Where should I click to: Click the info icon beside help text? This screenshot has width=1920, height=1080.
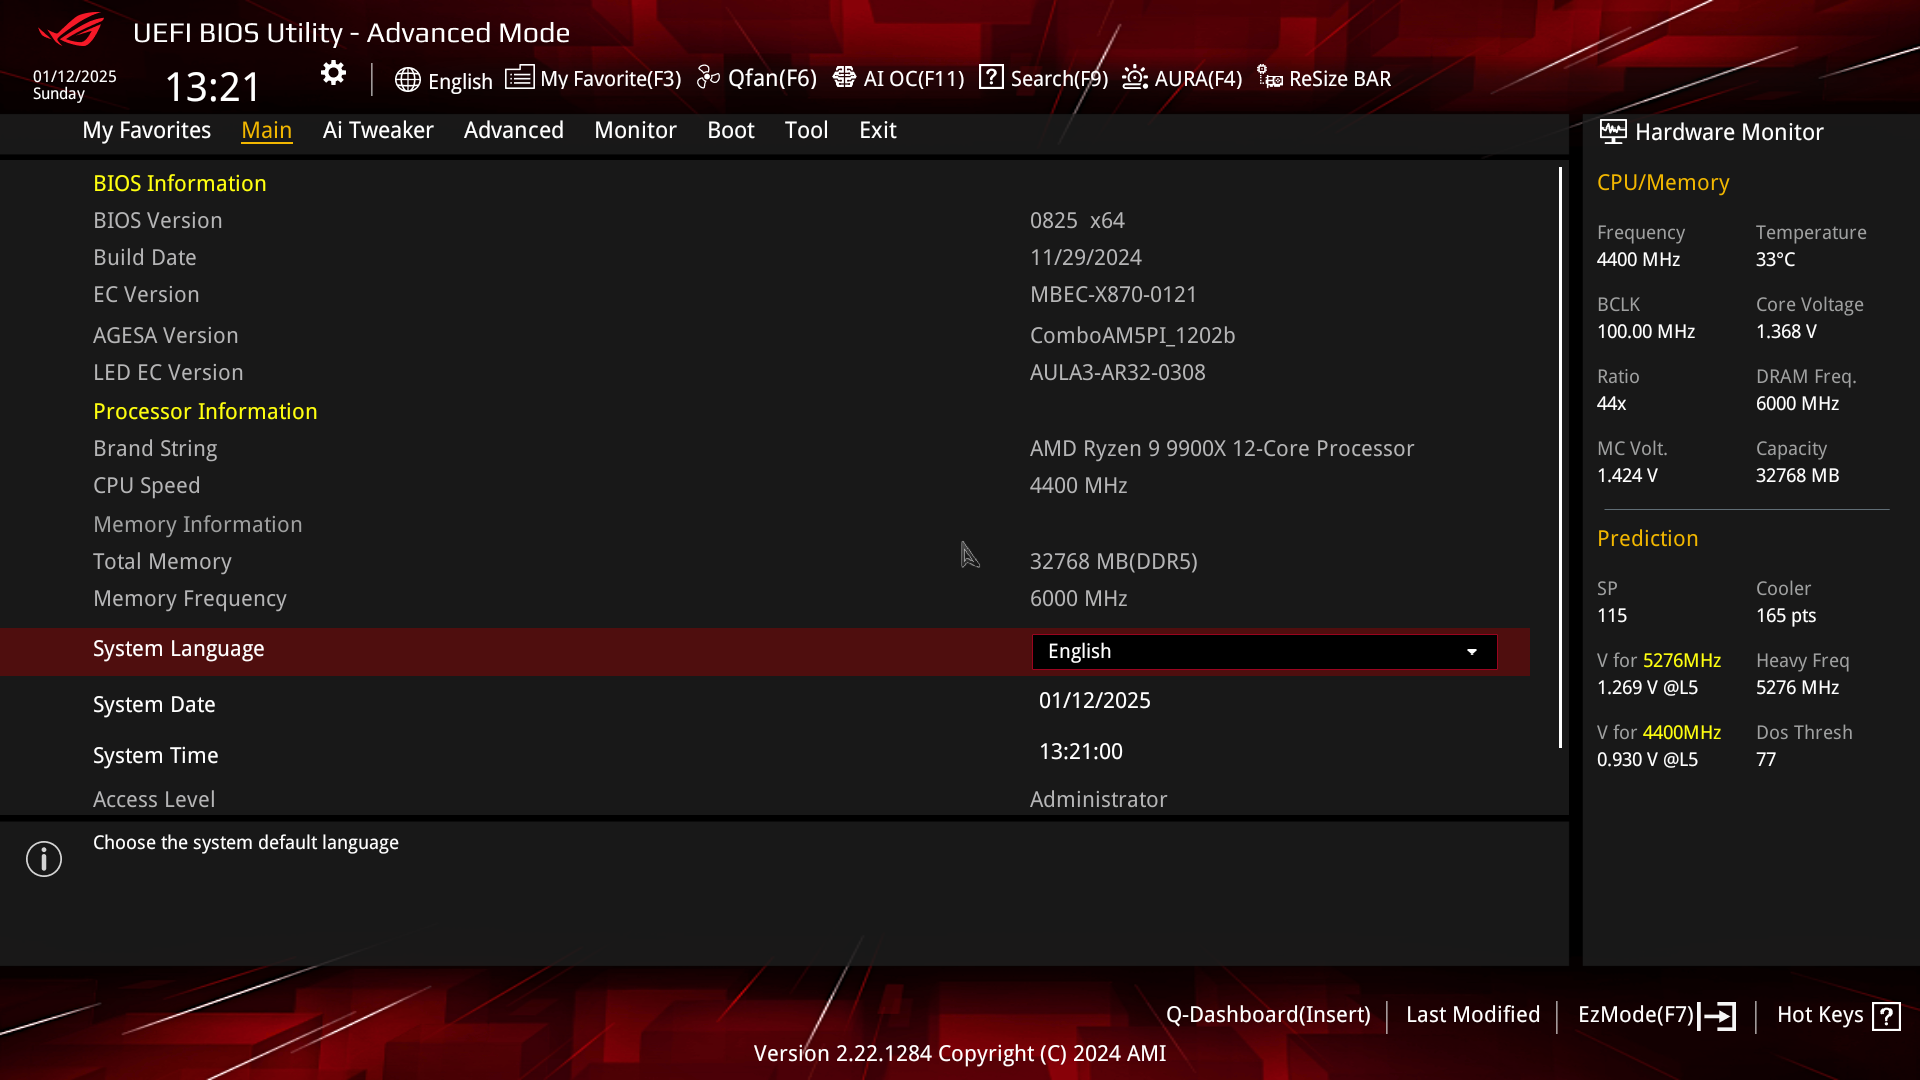44,859
